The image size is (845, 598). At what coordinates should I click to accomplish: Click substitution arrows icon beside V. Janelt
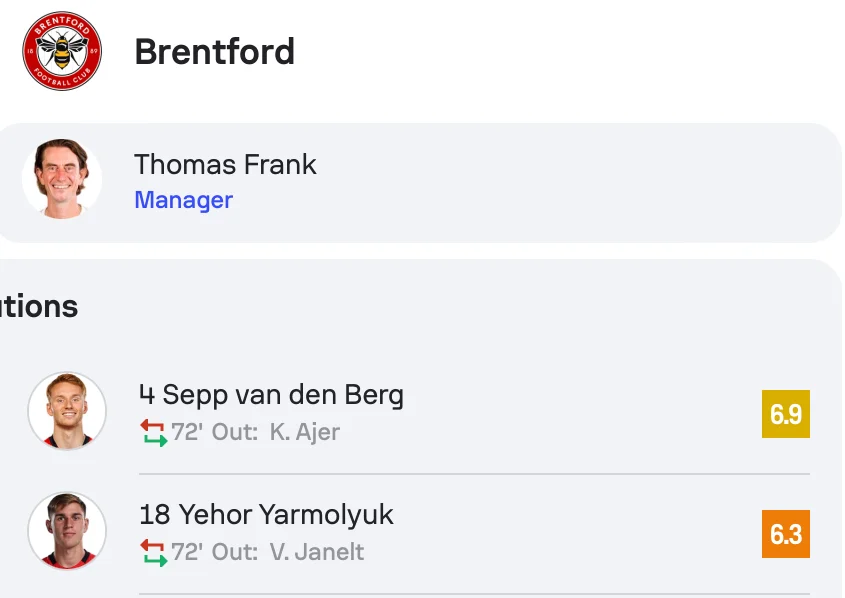[153, 553]
